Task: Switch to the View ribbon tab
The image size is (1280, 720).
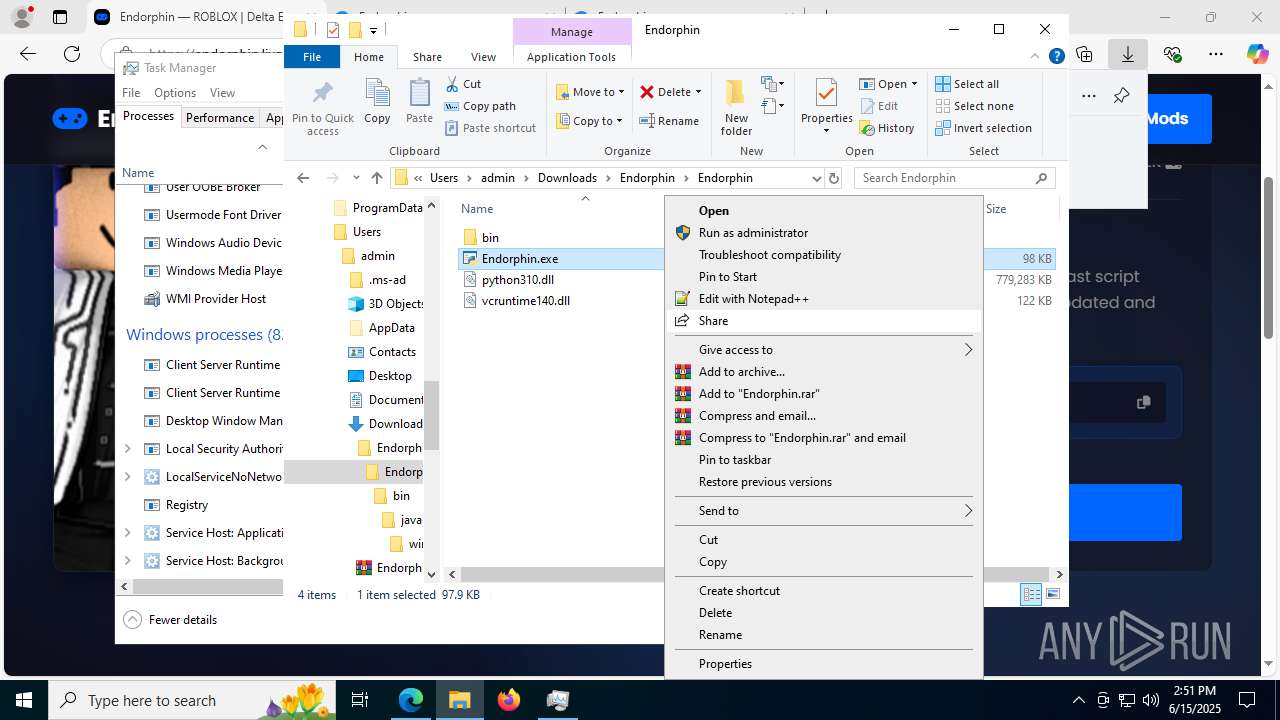Action: tap(483, 57)
